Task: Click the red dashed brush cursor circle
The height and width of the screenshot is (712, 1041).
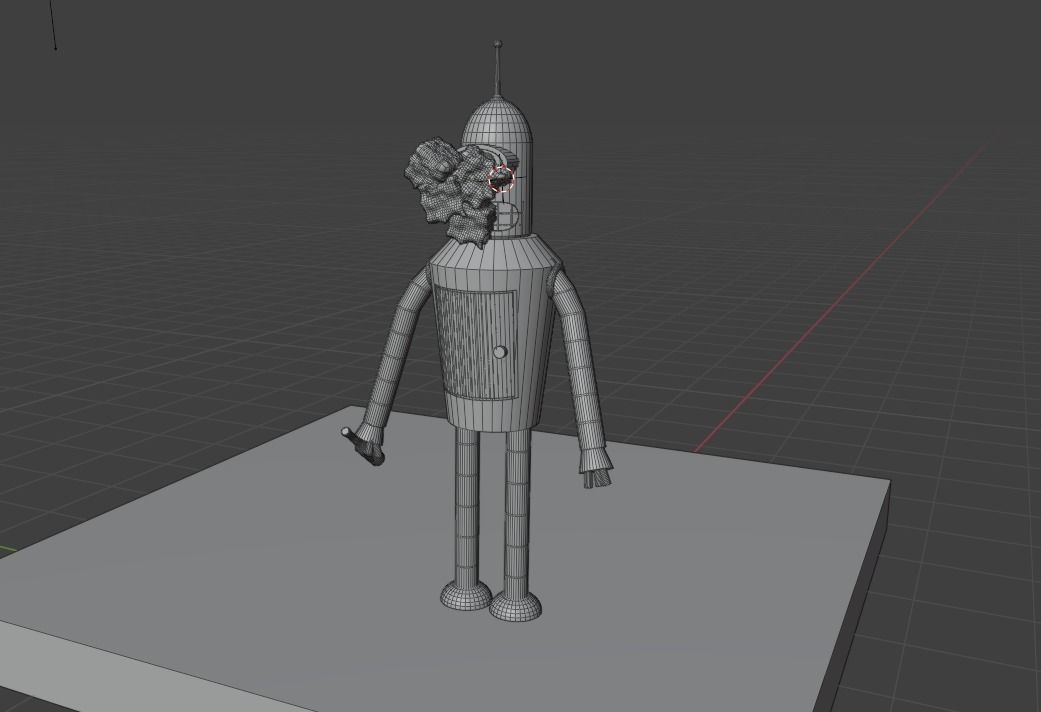Action: tap(503, 179)
